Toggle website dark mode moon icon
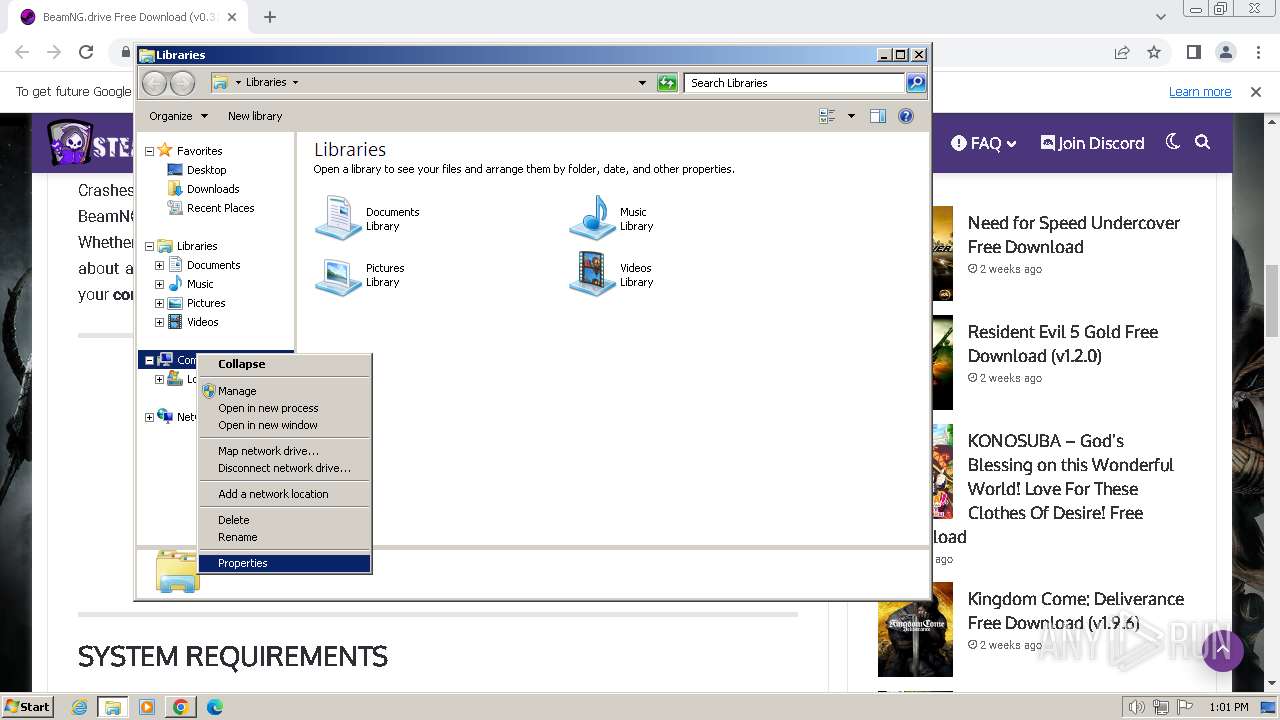 click(1173, 142)
